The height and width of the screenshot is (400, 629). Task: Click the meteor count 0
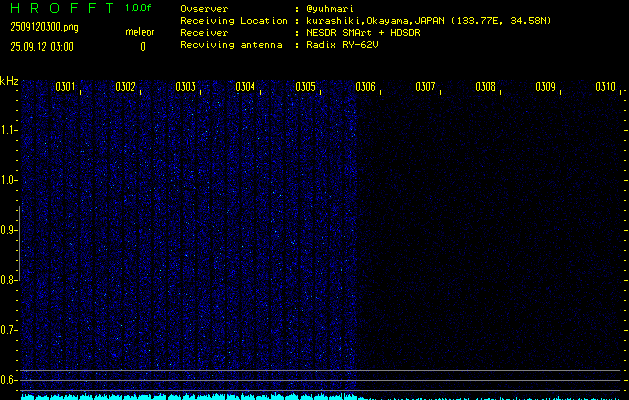(x=143, y=47)
